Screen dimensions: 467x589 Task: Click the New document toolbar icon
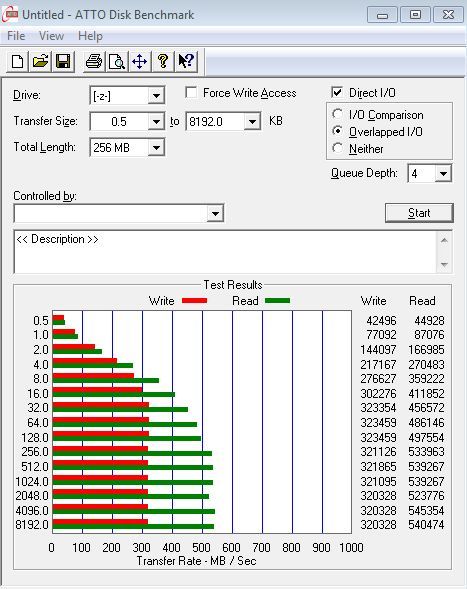pyautogui.click(x=17, y=61)
